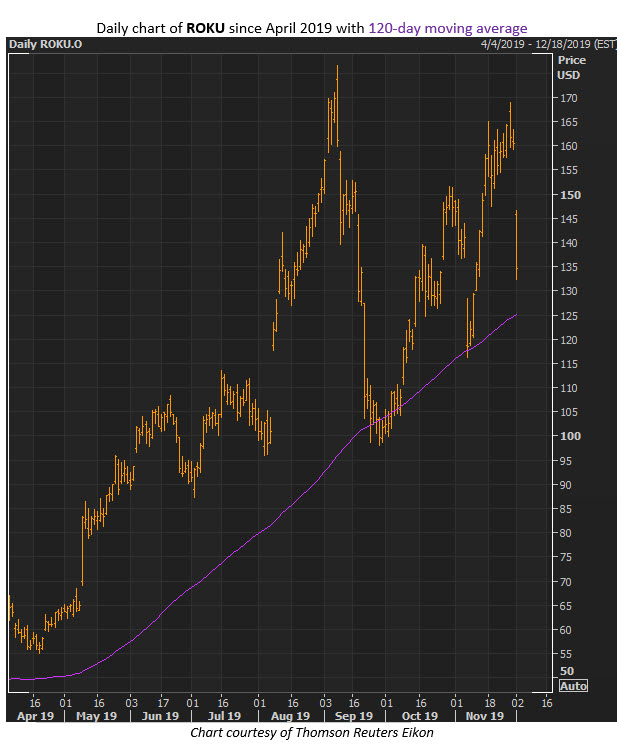
Task: Select the Price USD axis label
Action: tap(571, 67)
